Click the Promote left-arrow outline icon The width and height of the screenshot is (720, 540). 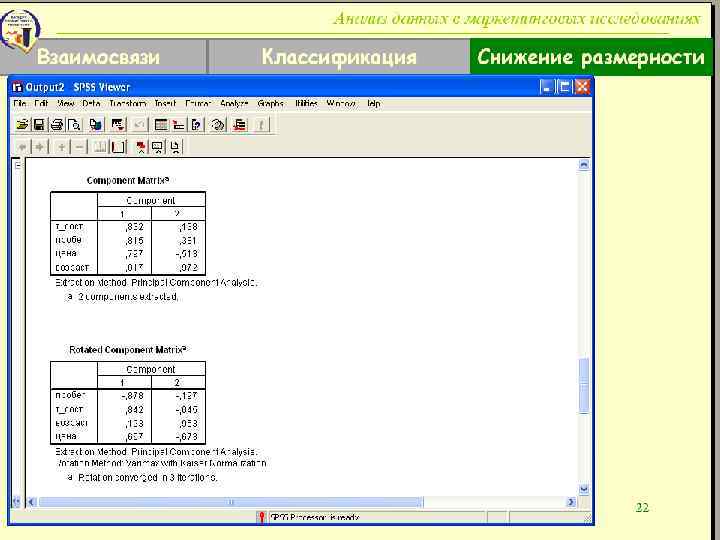(x=22, y=147)
